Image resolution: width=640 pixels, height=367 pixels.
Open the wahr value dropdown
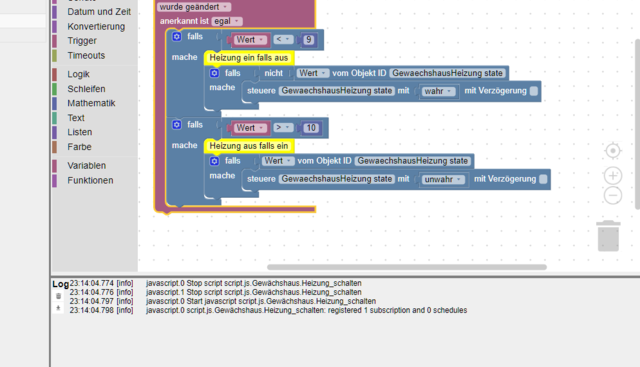[x=439, y=91]
